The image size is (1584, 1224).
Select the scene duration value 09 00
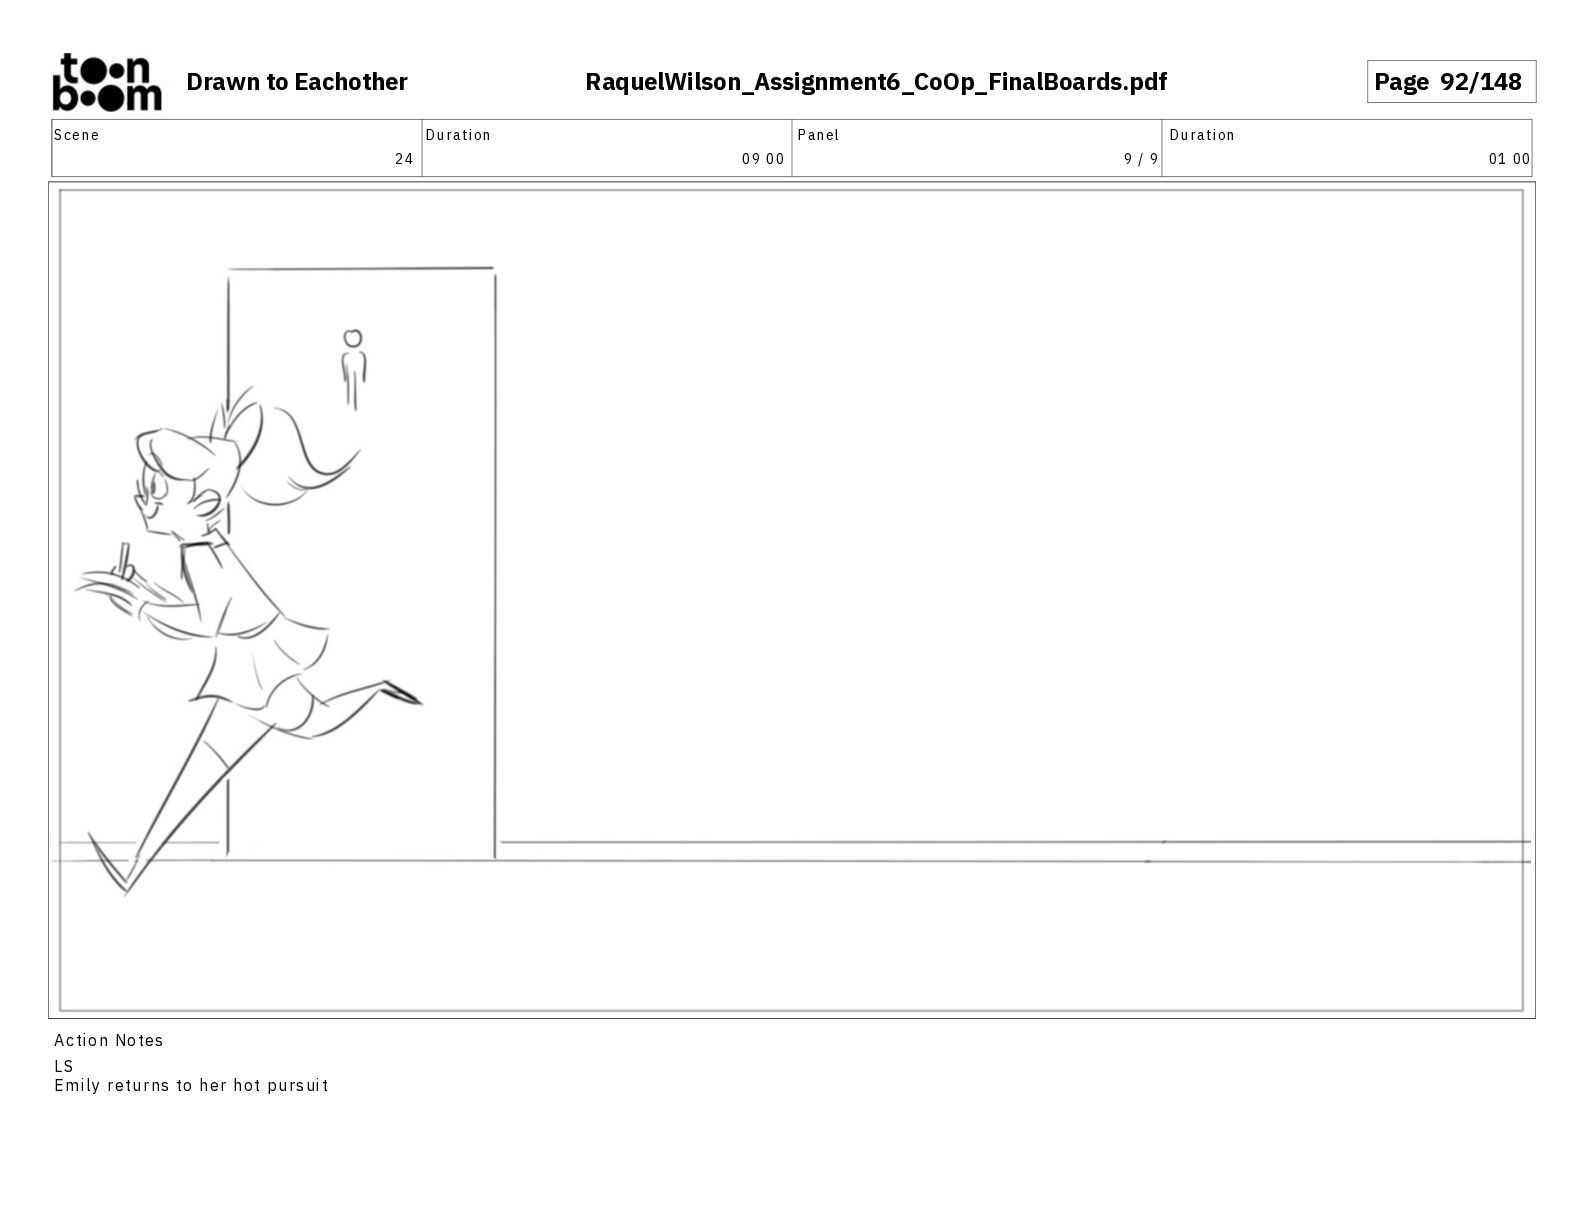tap(763, 159)
